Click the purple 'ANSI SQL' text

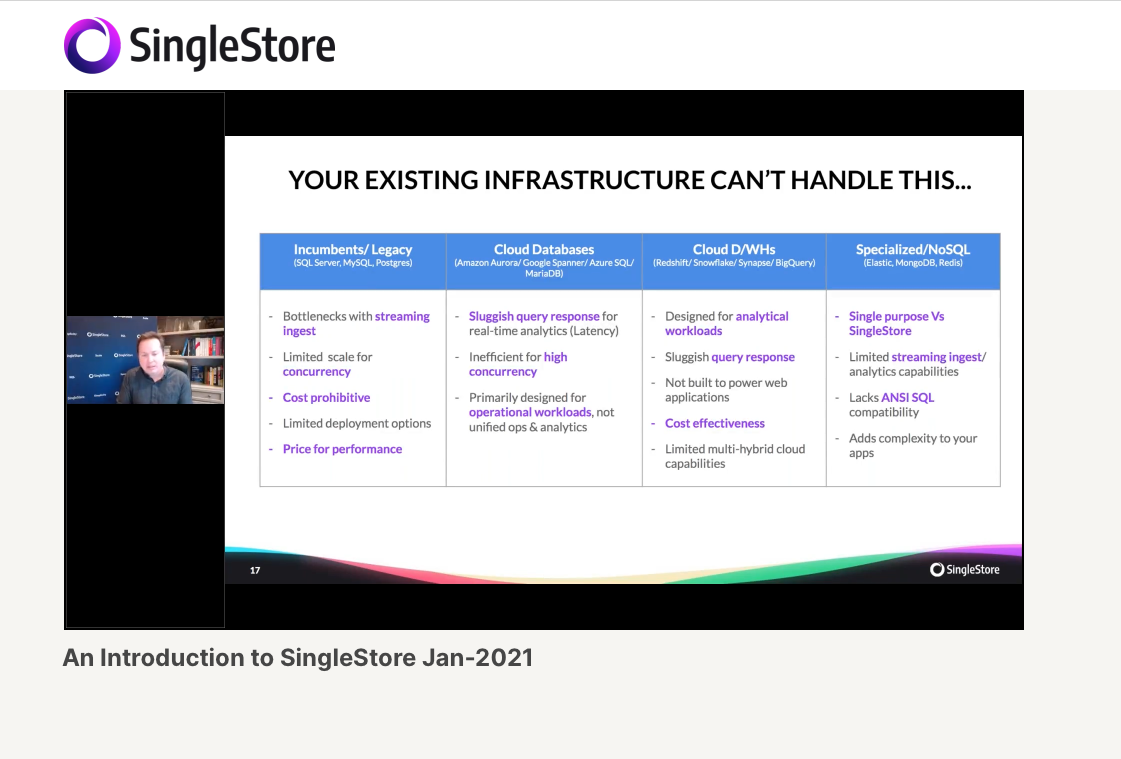pos(907,398)
